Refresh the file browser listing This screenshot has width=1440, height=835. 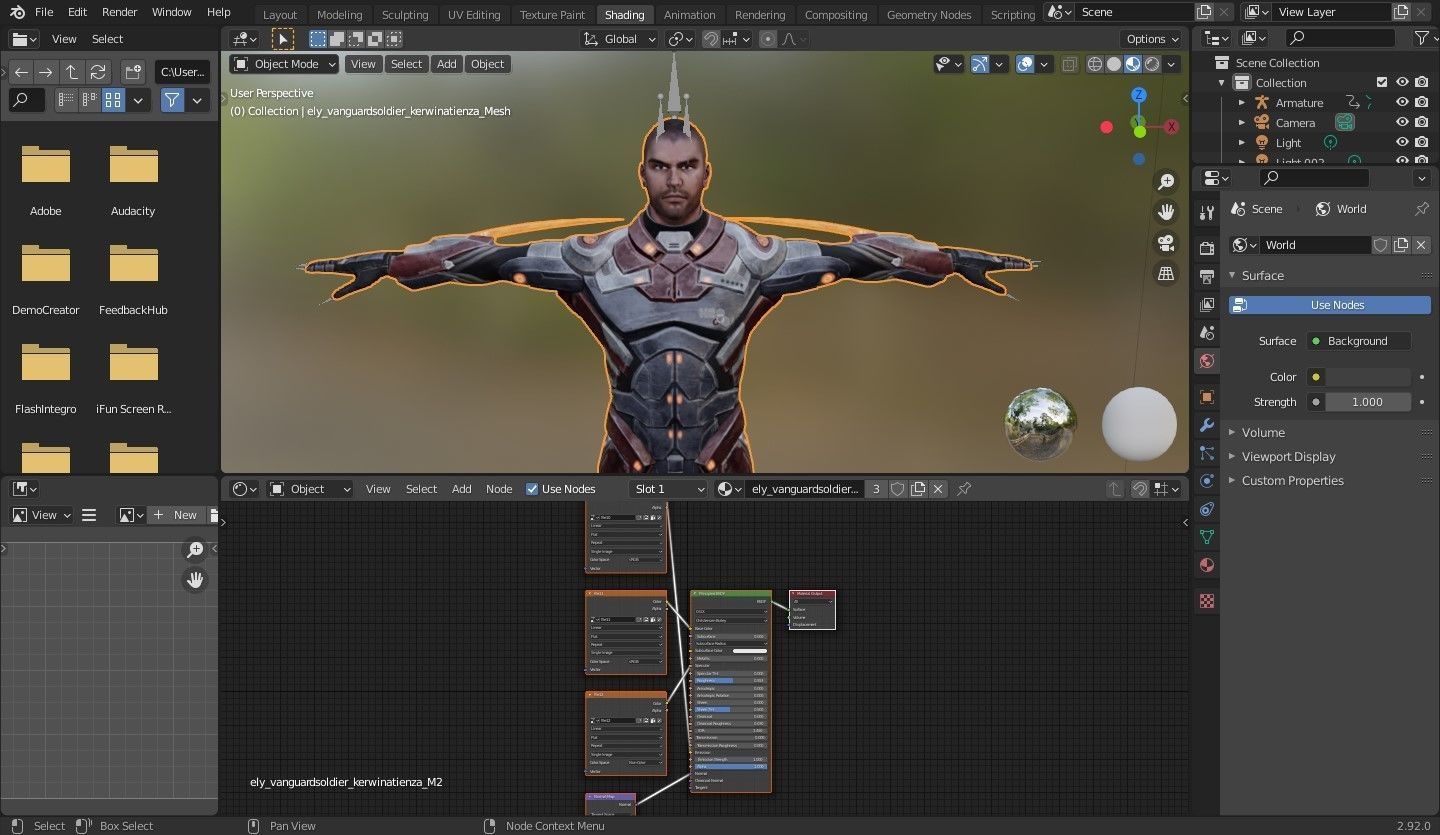point(98,72)
